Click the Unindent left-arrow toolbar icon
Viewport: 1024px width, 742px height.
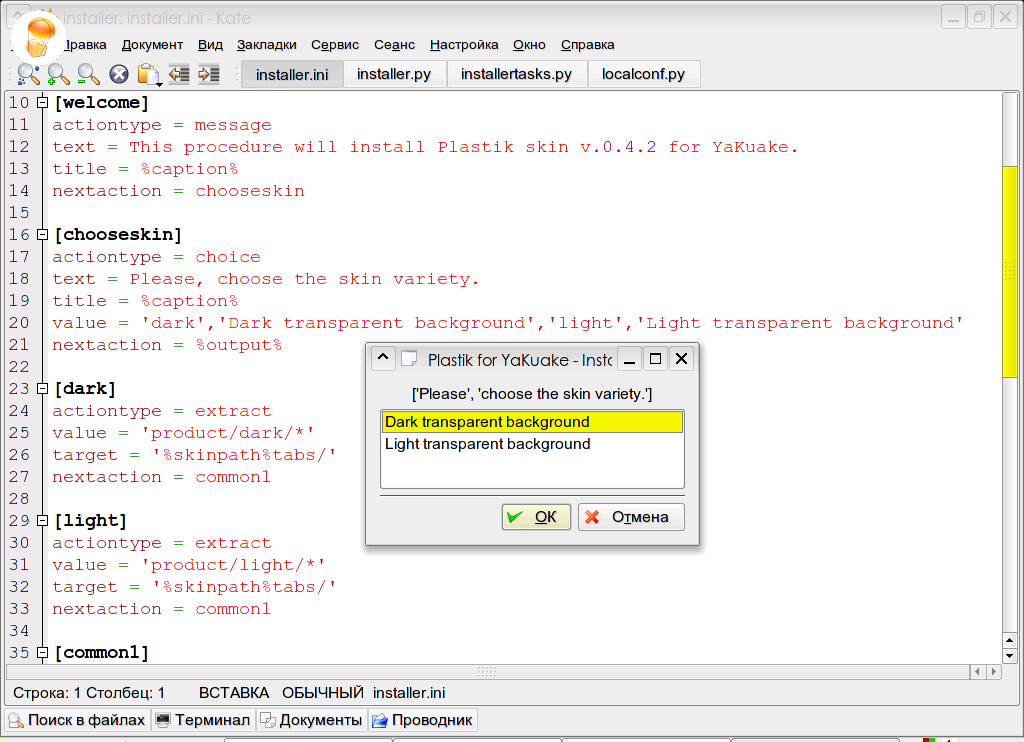click(179, 74)
